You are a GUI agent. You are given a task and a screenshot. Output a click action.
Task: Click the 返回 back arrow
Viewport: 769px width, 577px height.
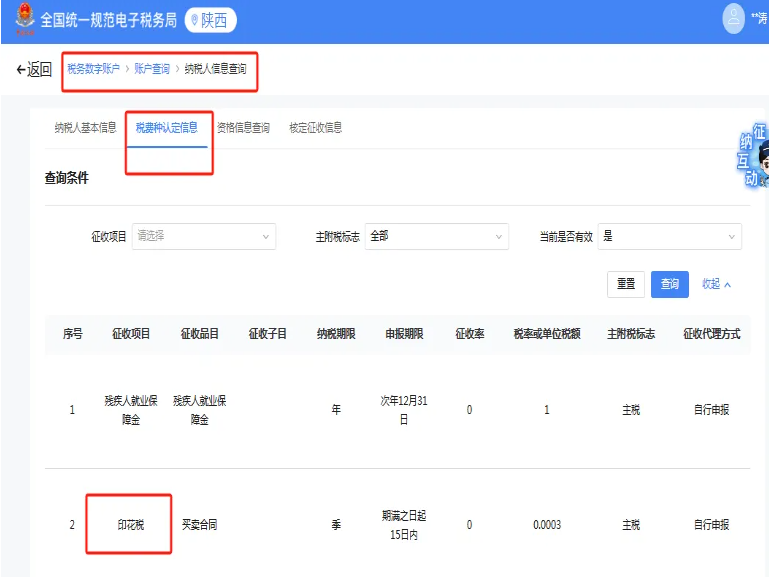[33, 69]
